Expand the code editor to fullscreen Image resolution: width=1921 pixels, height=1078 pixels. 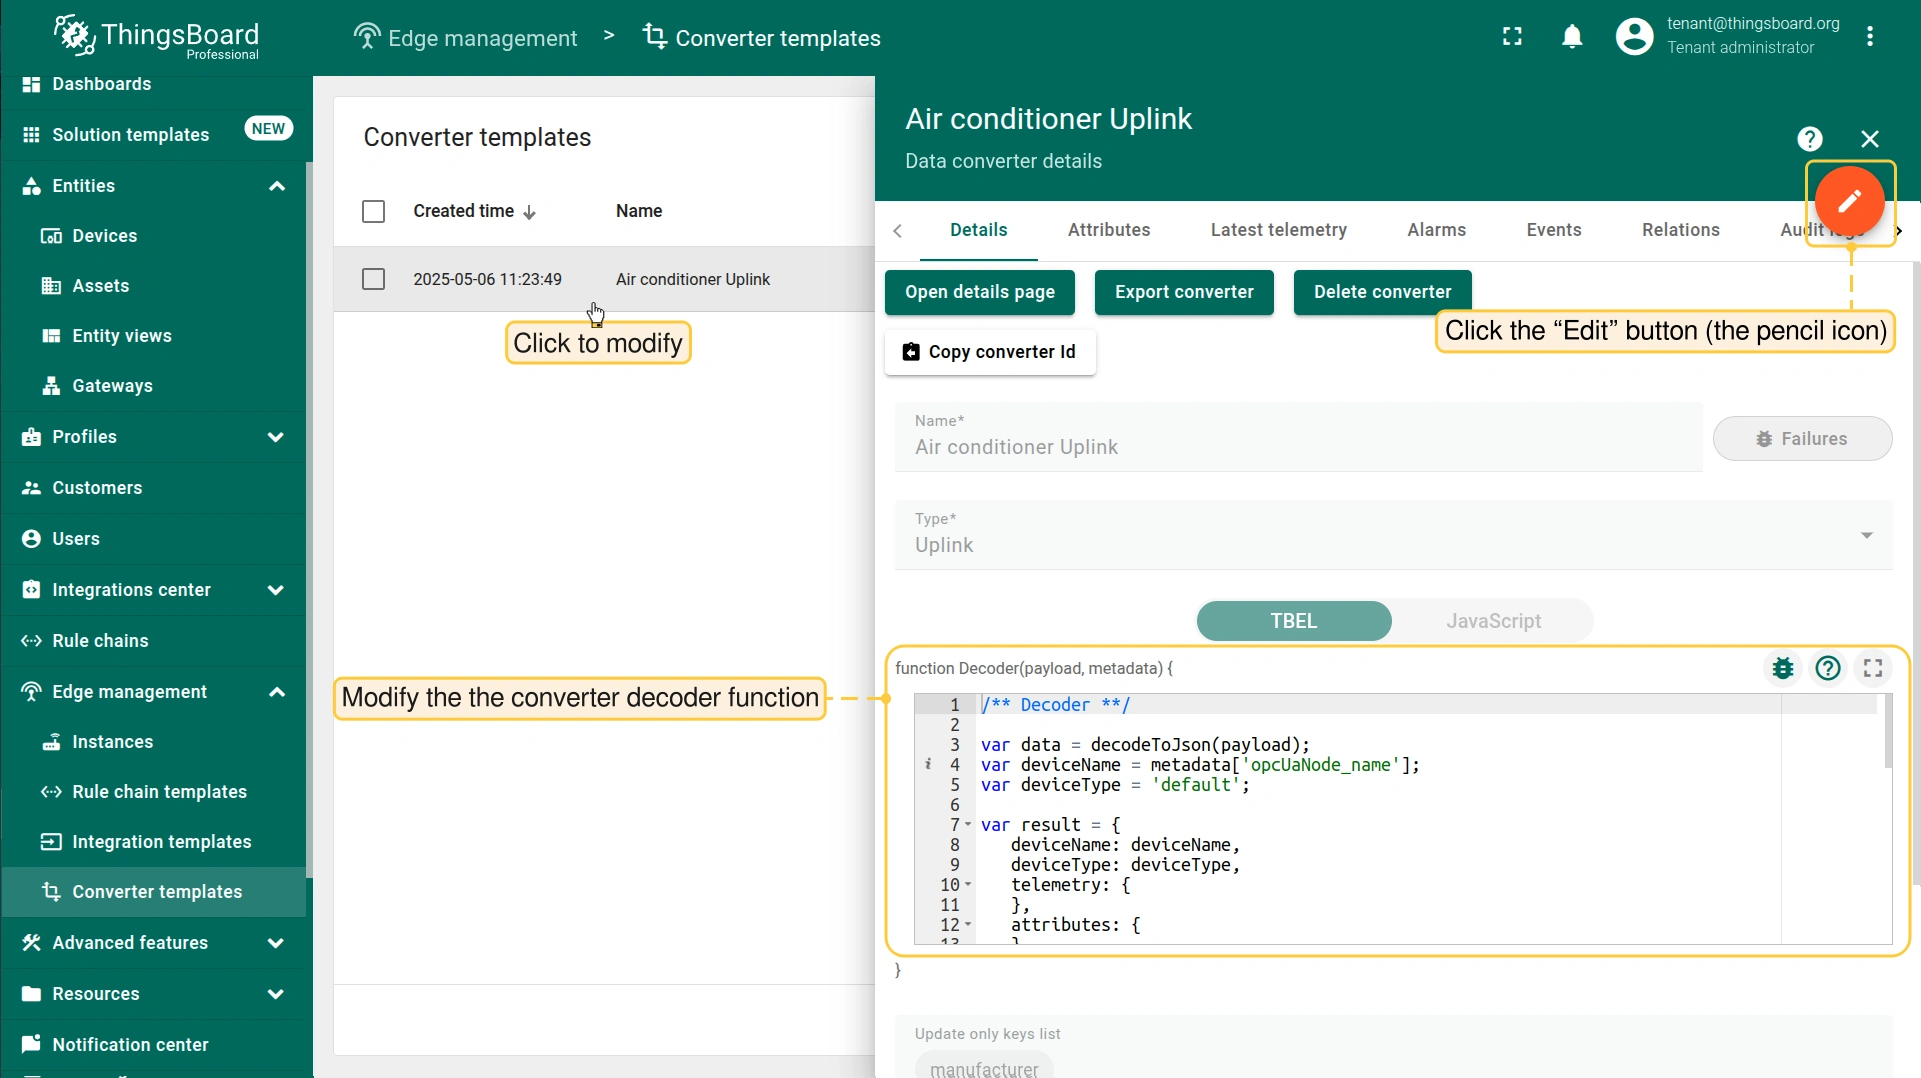(1873, 668)
